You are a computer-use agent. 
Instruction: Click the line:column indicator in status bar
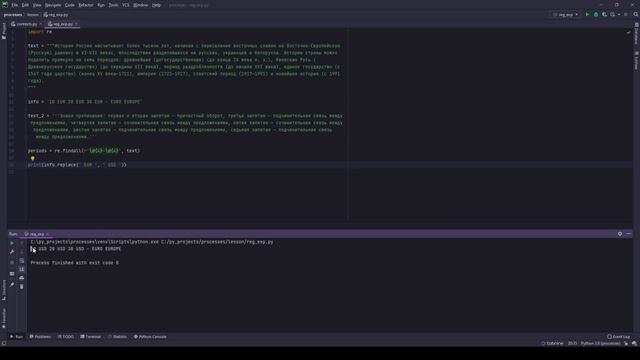[x=572, y=344]
